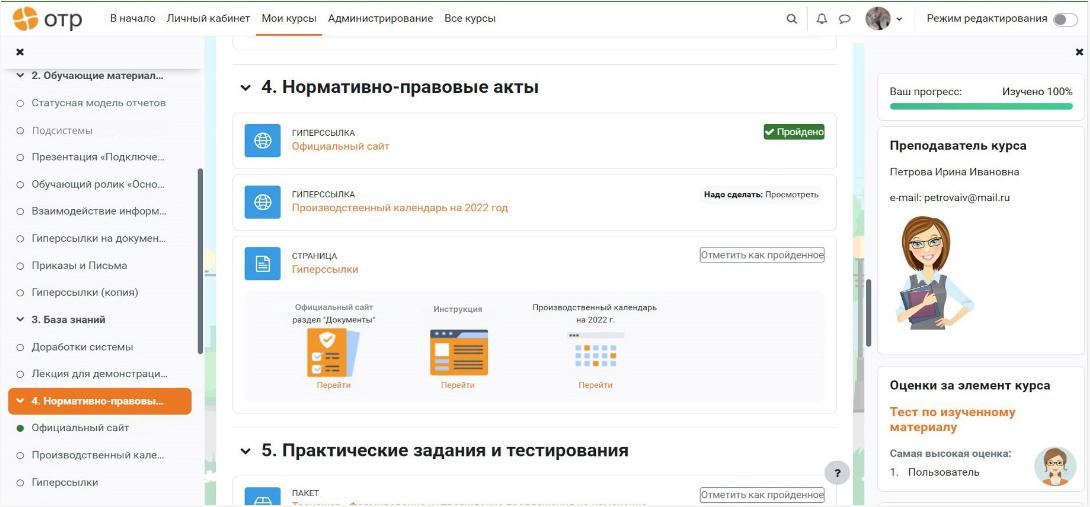Go to Администрирование in top menu
This screenshot has width=1090, height=507.
click(x=380, y=19)
